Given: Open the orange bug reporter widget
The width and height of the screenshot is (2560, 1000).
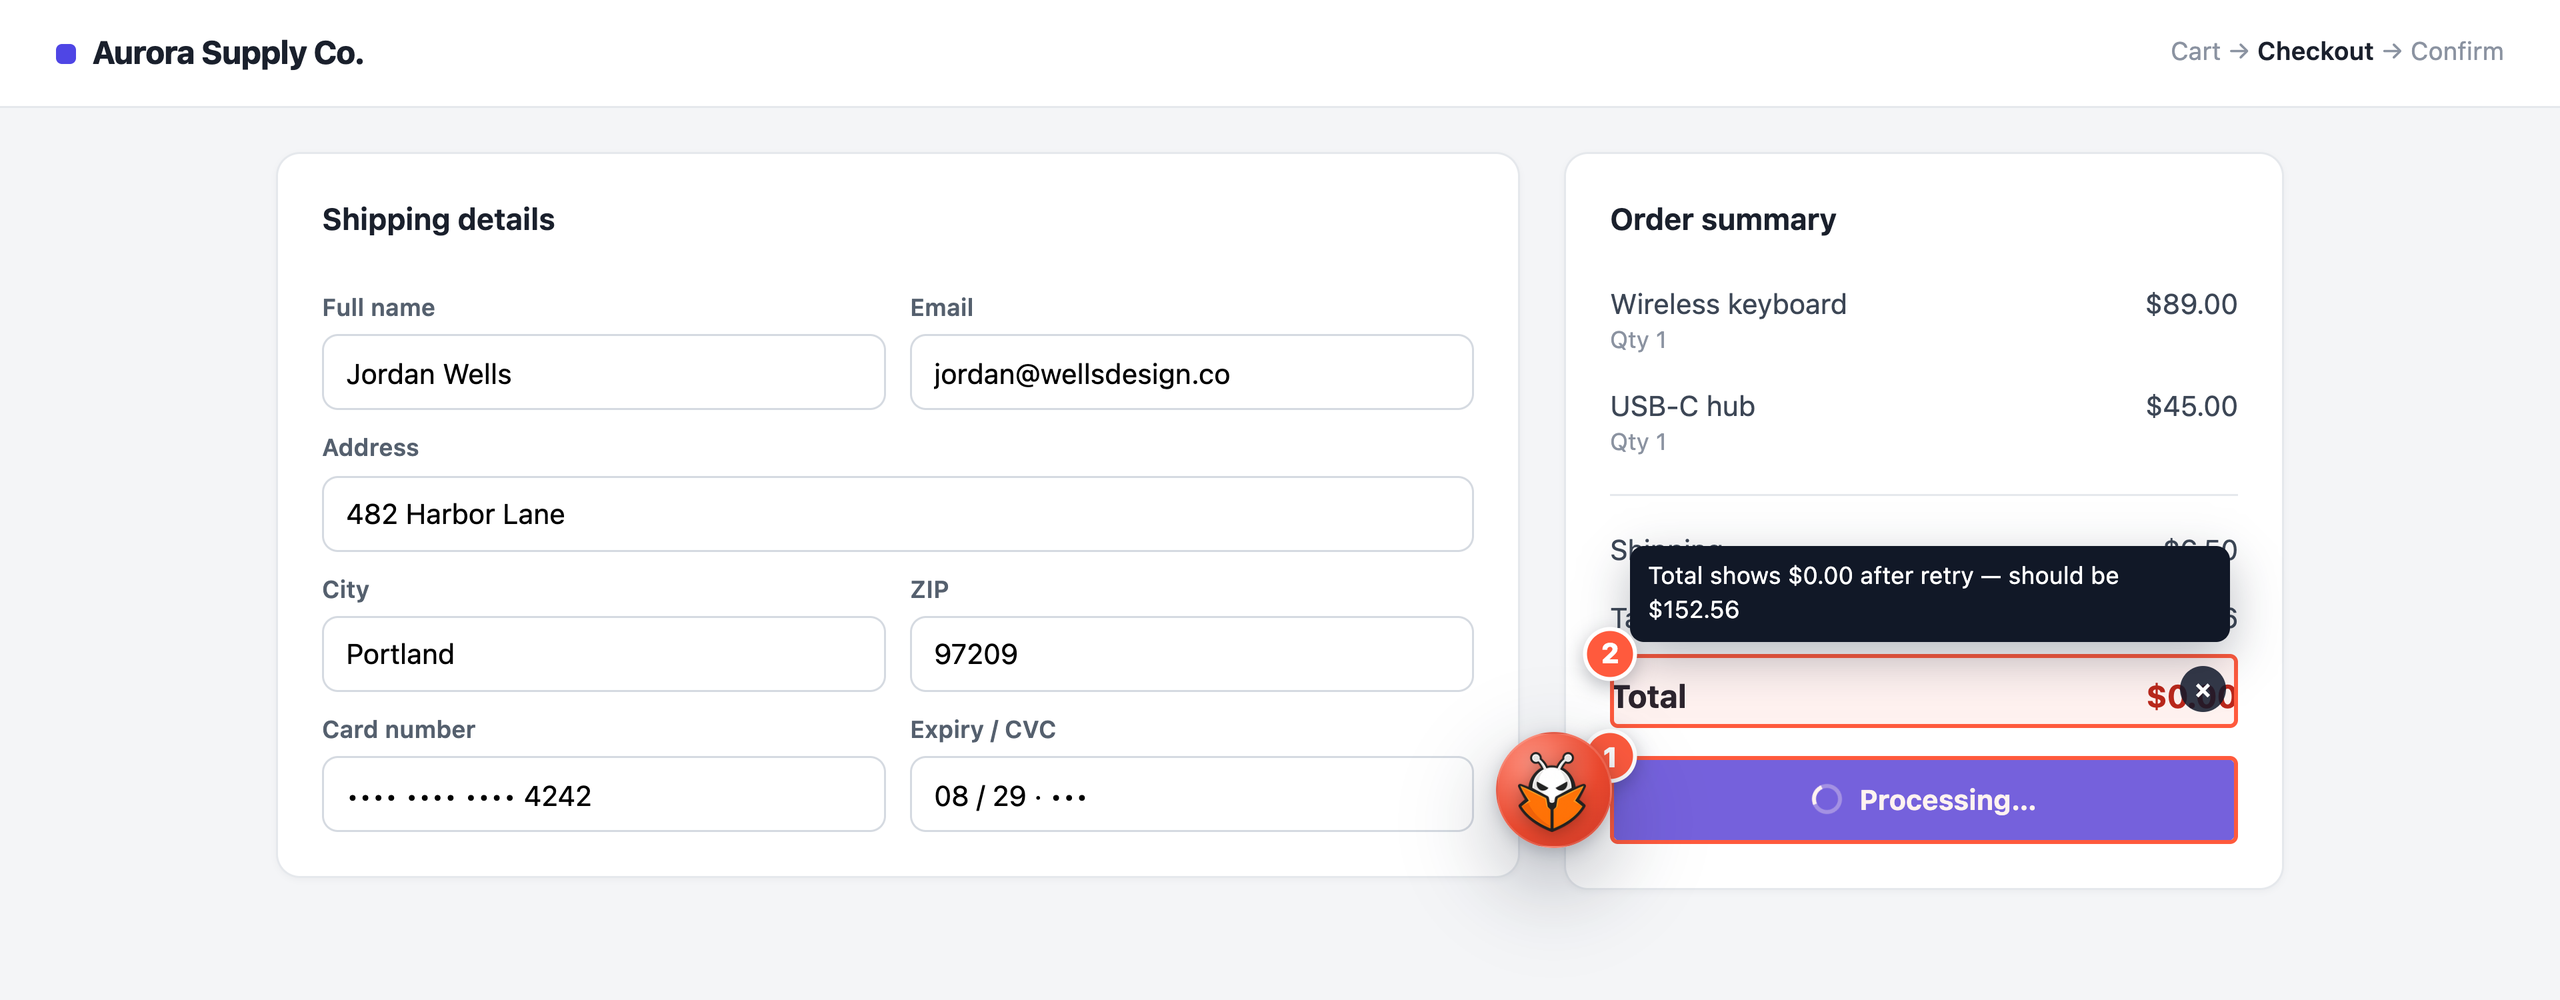Looking at the screenshot, I should pos(1553,790).
